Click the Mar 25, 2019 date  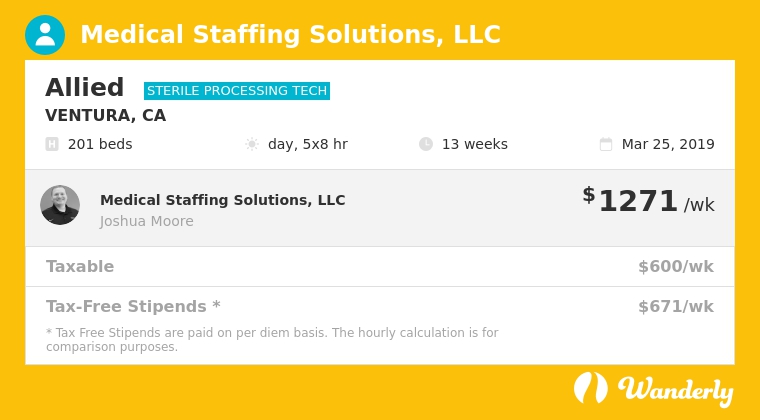point(668,144)
